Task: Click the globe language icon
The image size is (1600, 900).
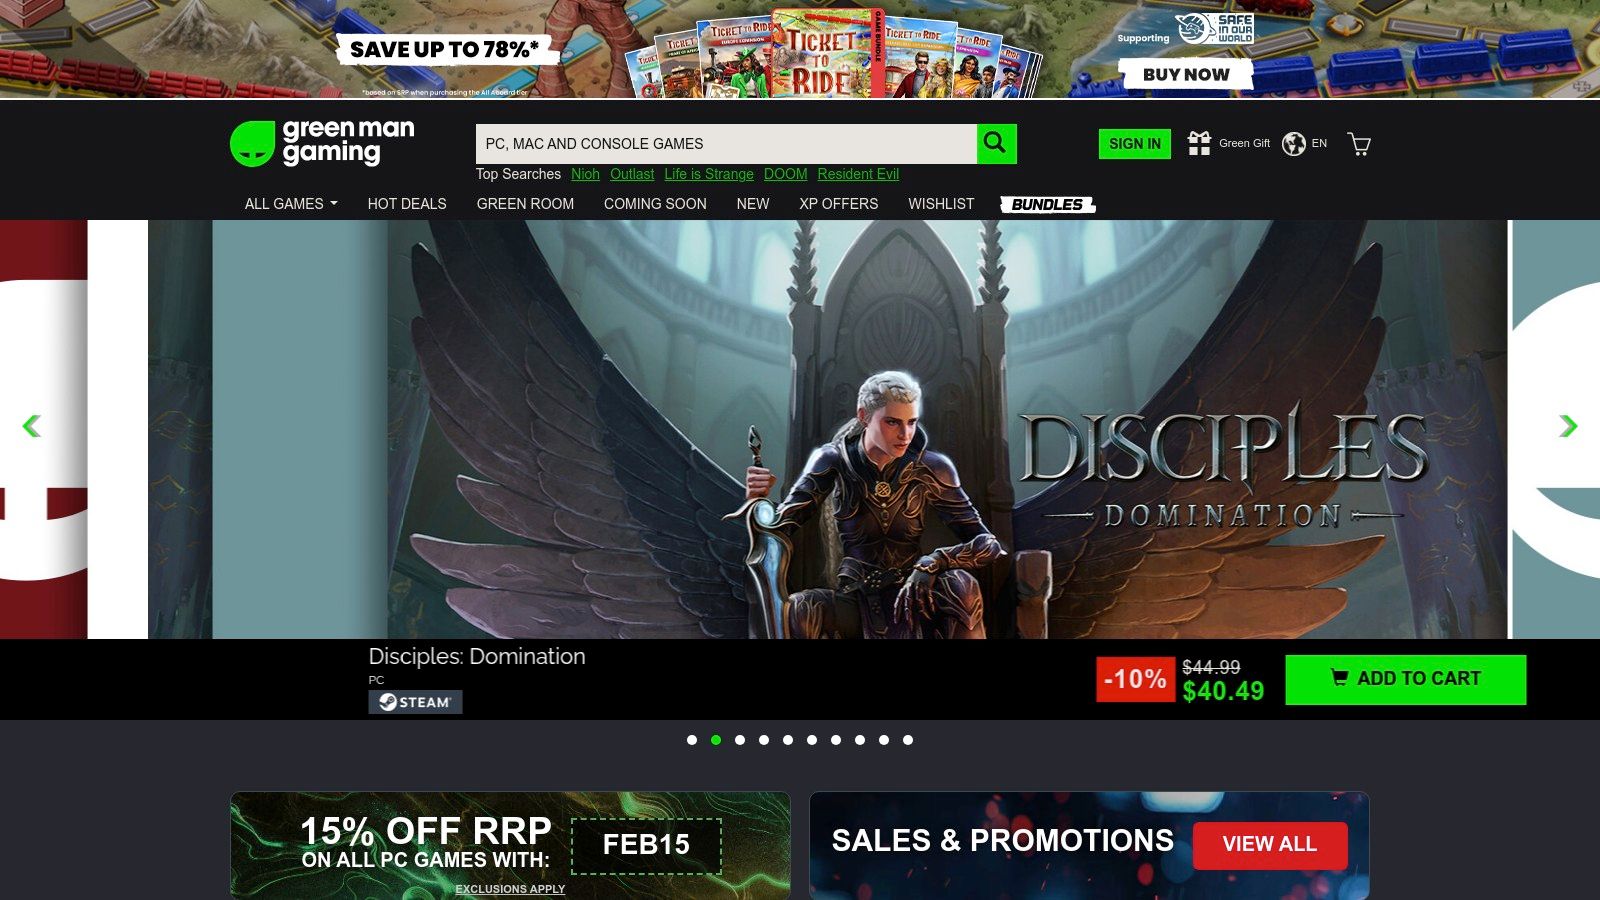Action: pos(1292,143)
